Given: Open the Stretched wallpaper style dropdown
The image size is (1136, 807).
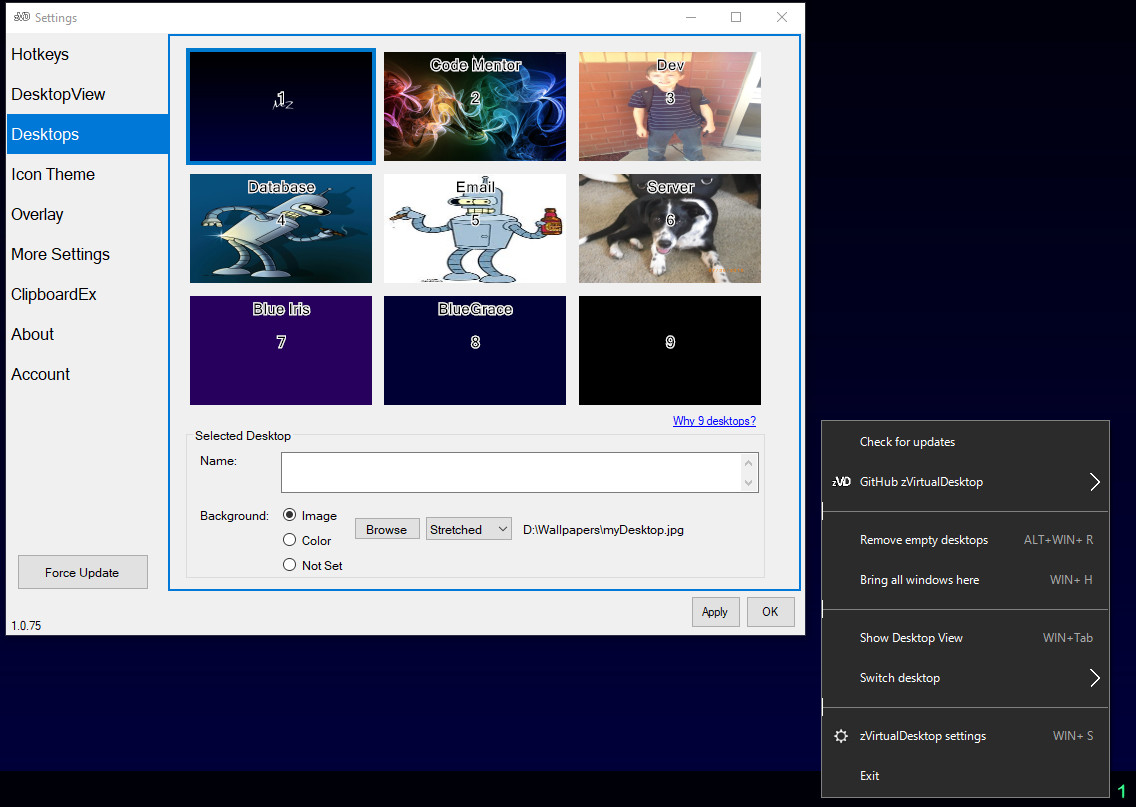Looking at the screenshot, I should (469, 530).
